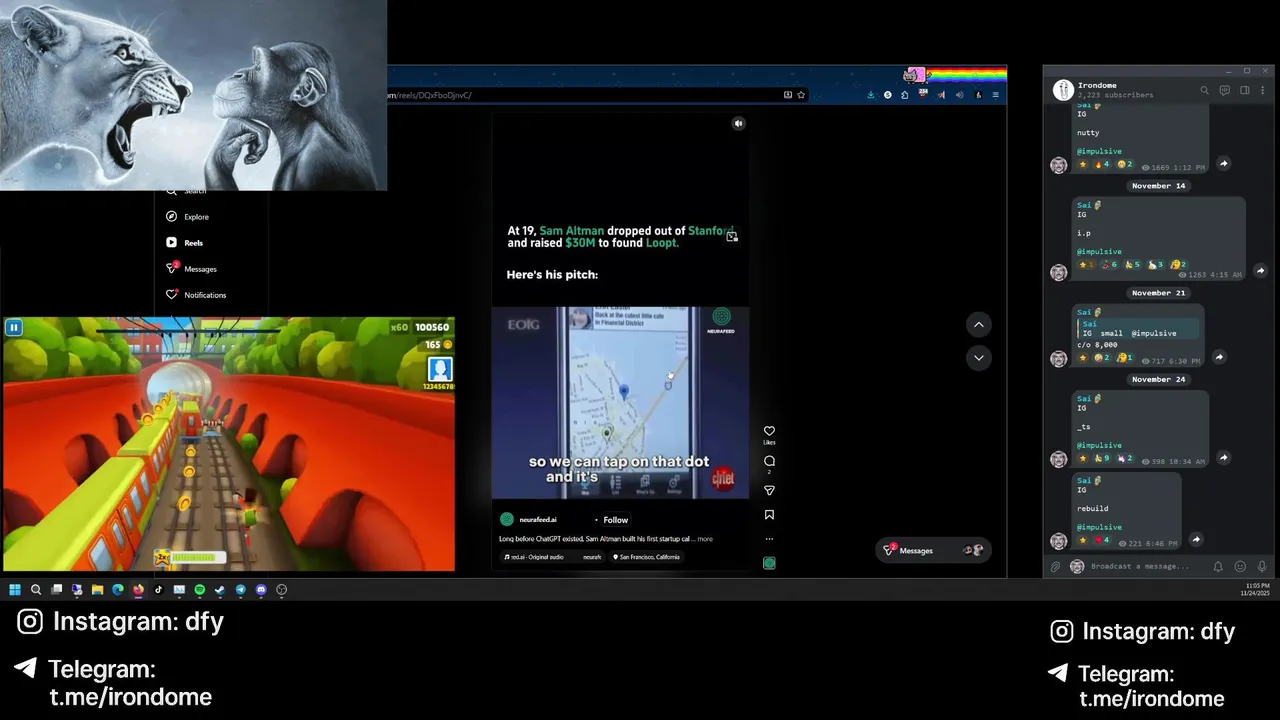The image size is (1280, 720).
Task: Click @impulsive mention in the 'rebuild' post
Action: [x=1099, y=527]
